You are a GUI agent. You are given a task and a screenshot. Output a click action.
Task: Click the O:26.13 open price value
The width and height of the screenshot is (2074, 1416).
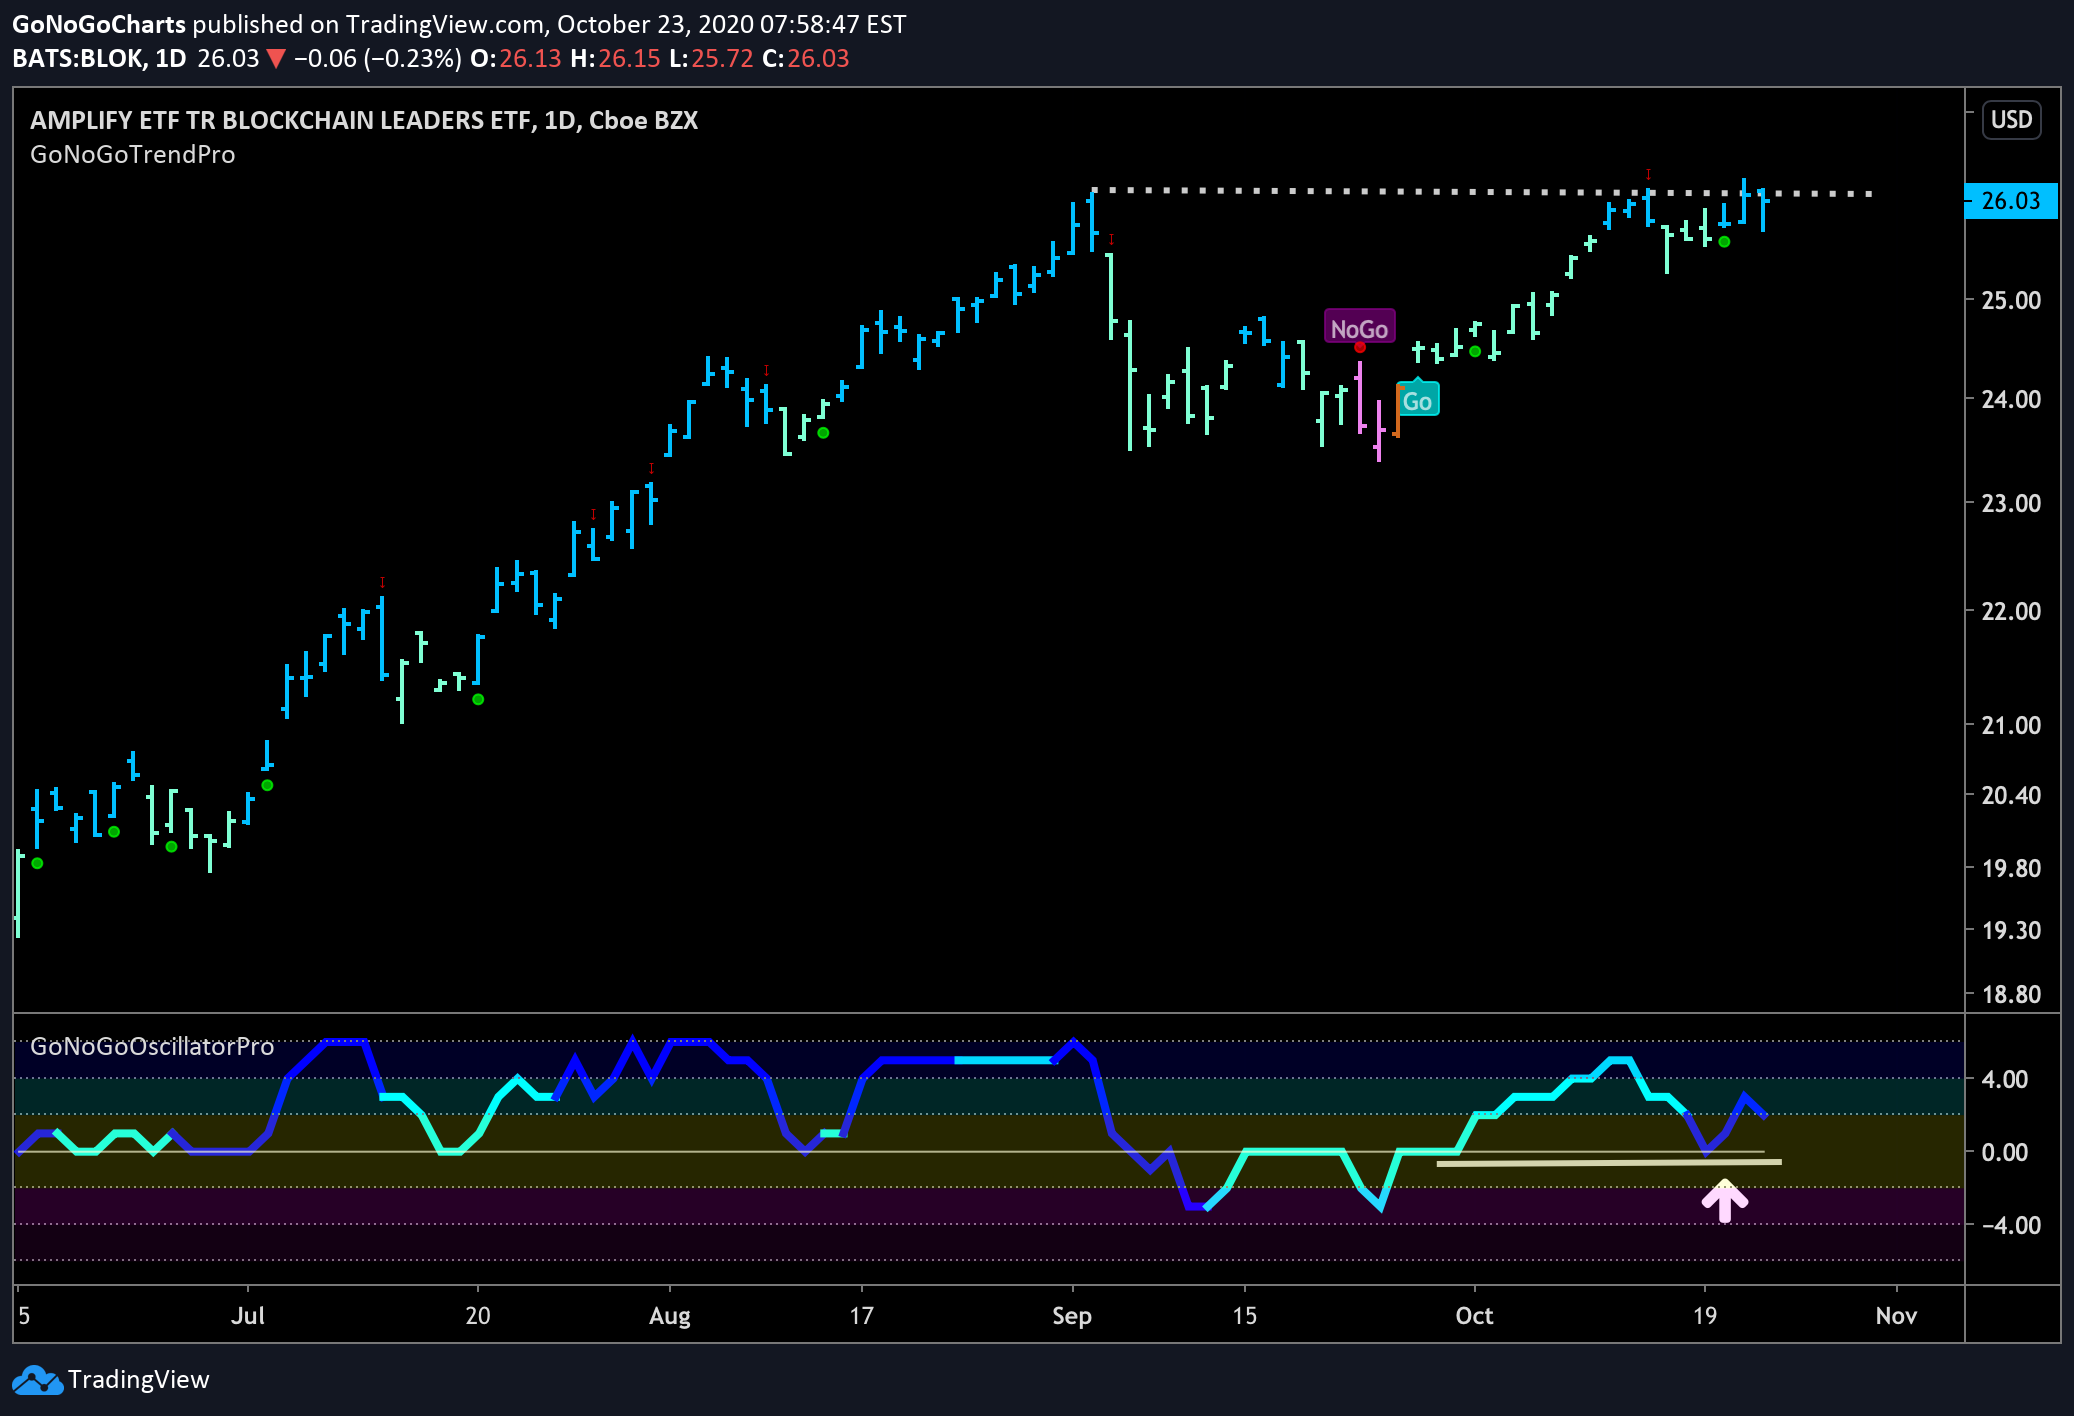coord(516,59)
